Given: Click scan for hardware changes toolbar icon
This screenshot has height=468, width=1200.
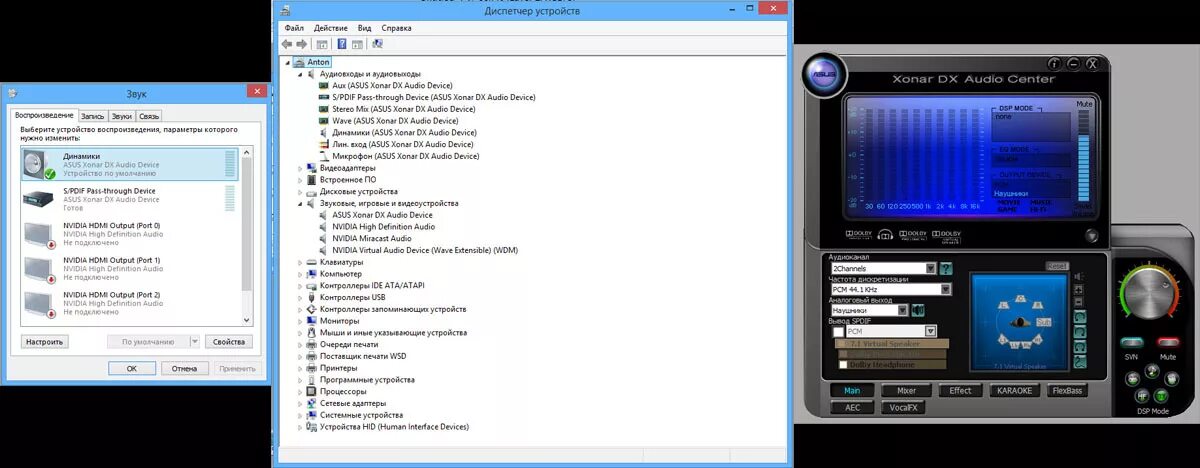Looking at the screenshot, I should pyautogui.click(x=377, y=44).
